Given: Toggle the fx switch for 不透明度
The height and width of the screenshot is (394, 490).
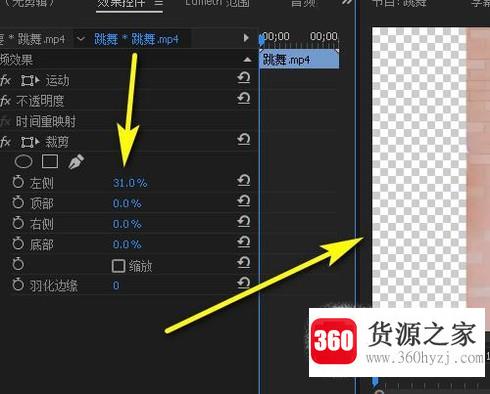Looking at the screenshot, I should pyautogui.click(x=5, y=101).
